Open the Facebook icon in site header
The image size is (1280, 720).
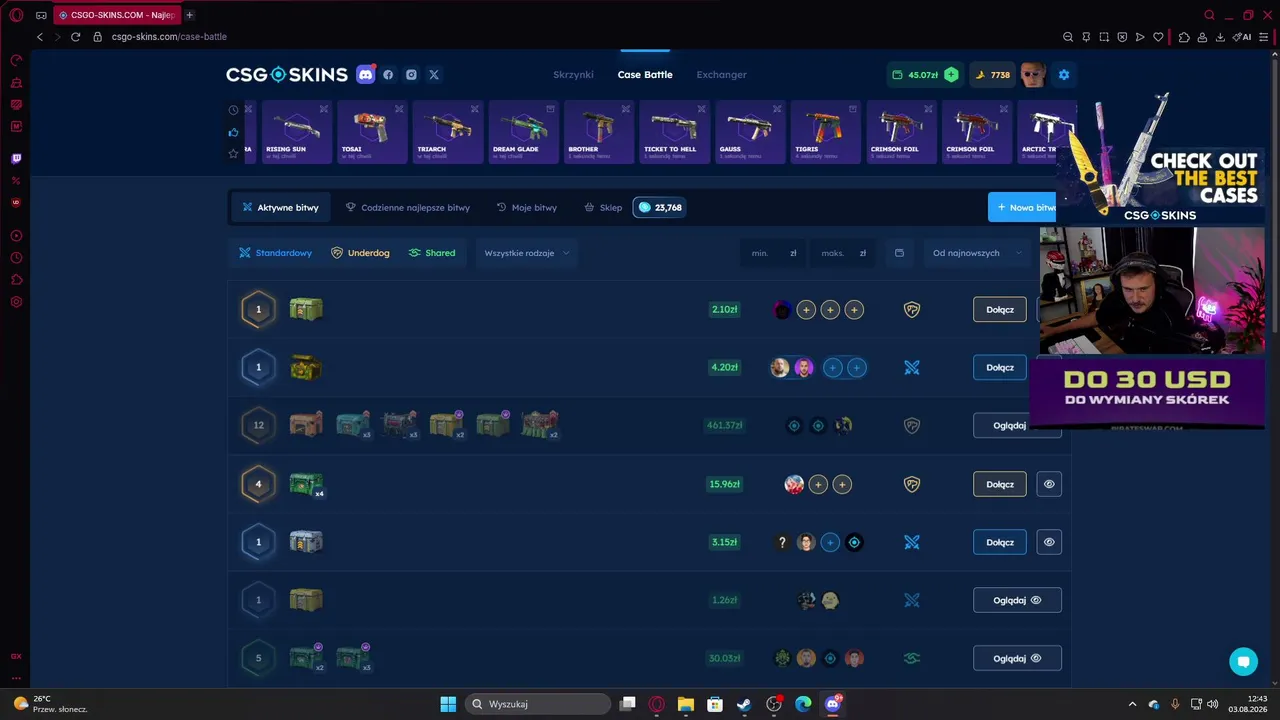pyautogui.click(x=388, y=75)
